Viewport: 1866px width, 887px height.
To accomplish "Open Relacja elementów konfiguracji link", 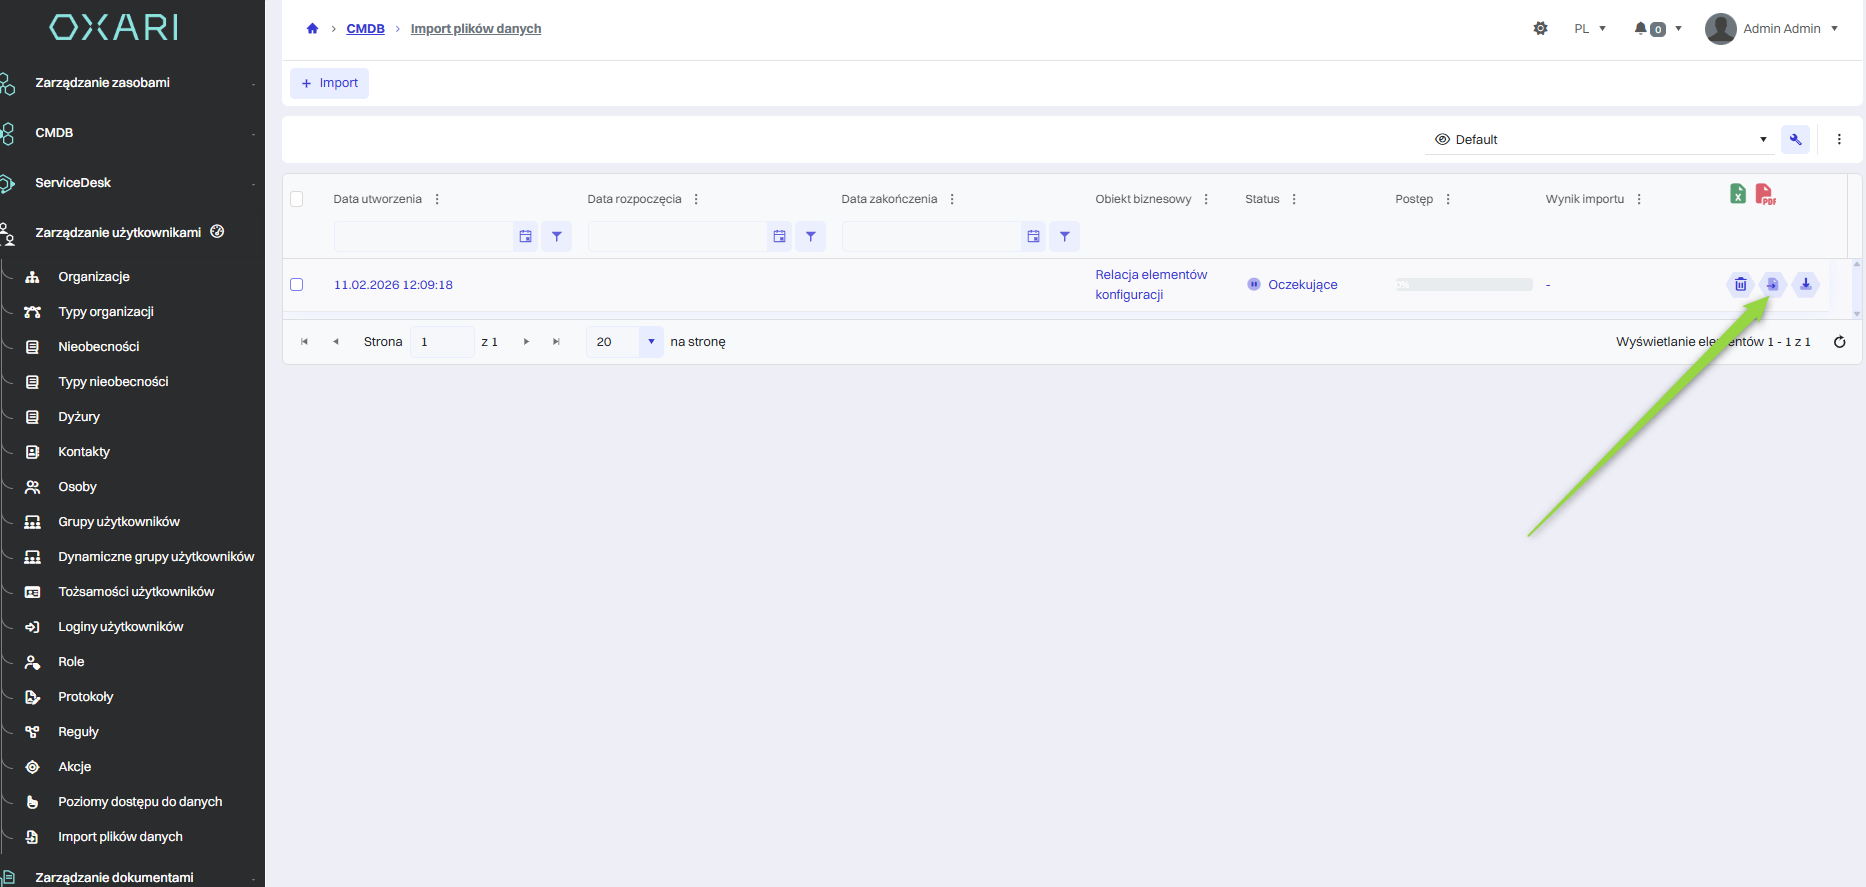I will 1151,285.
